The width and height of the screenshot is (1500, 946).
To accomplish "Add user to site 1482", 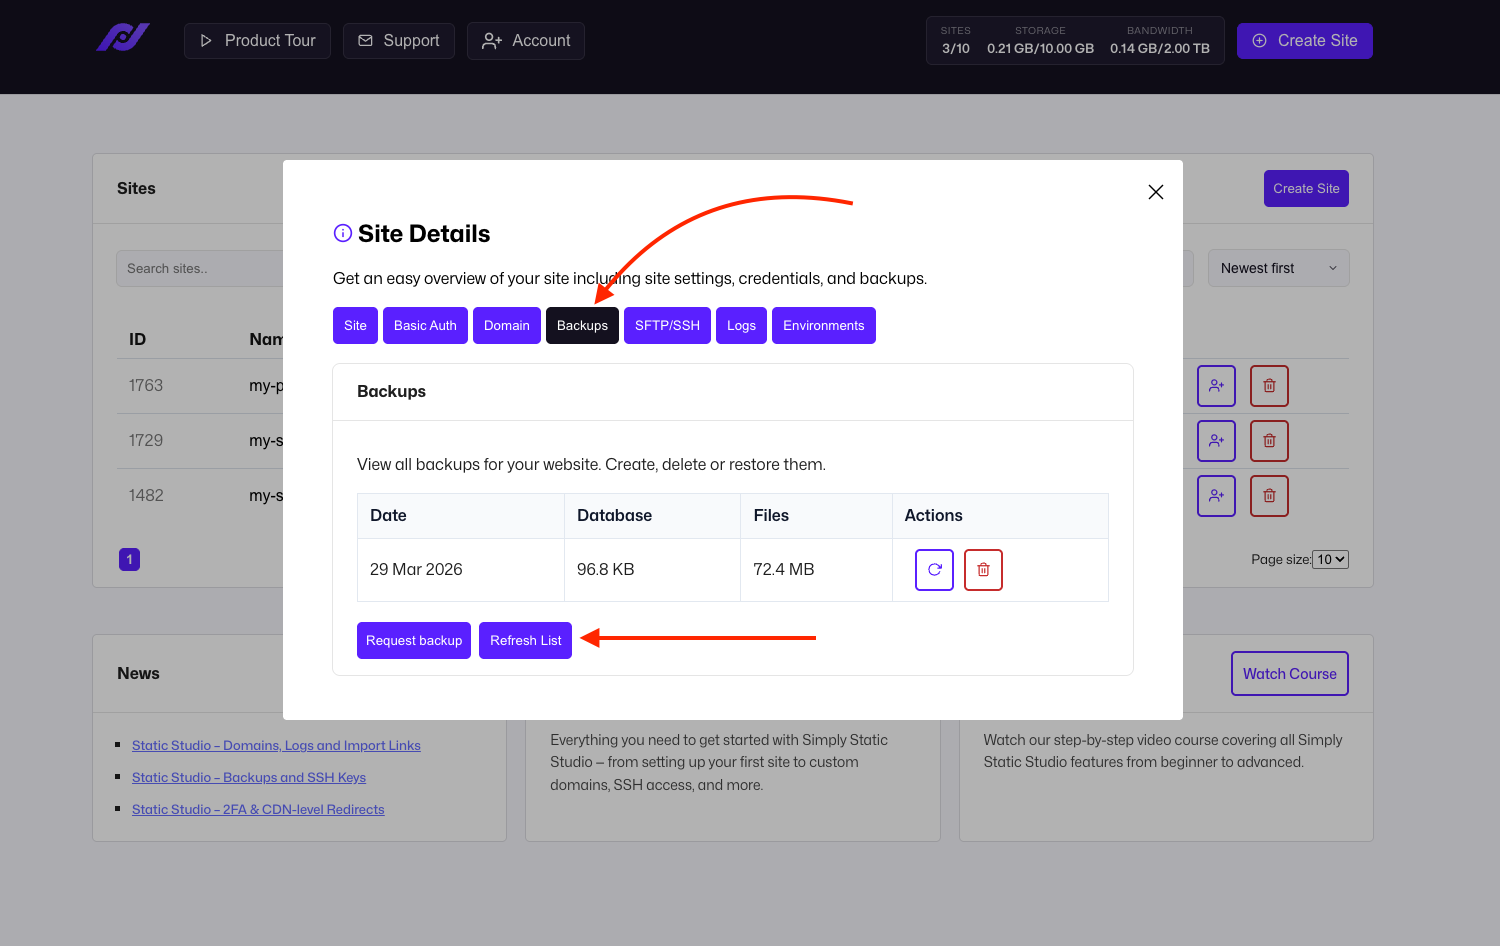I will 1216,496.
